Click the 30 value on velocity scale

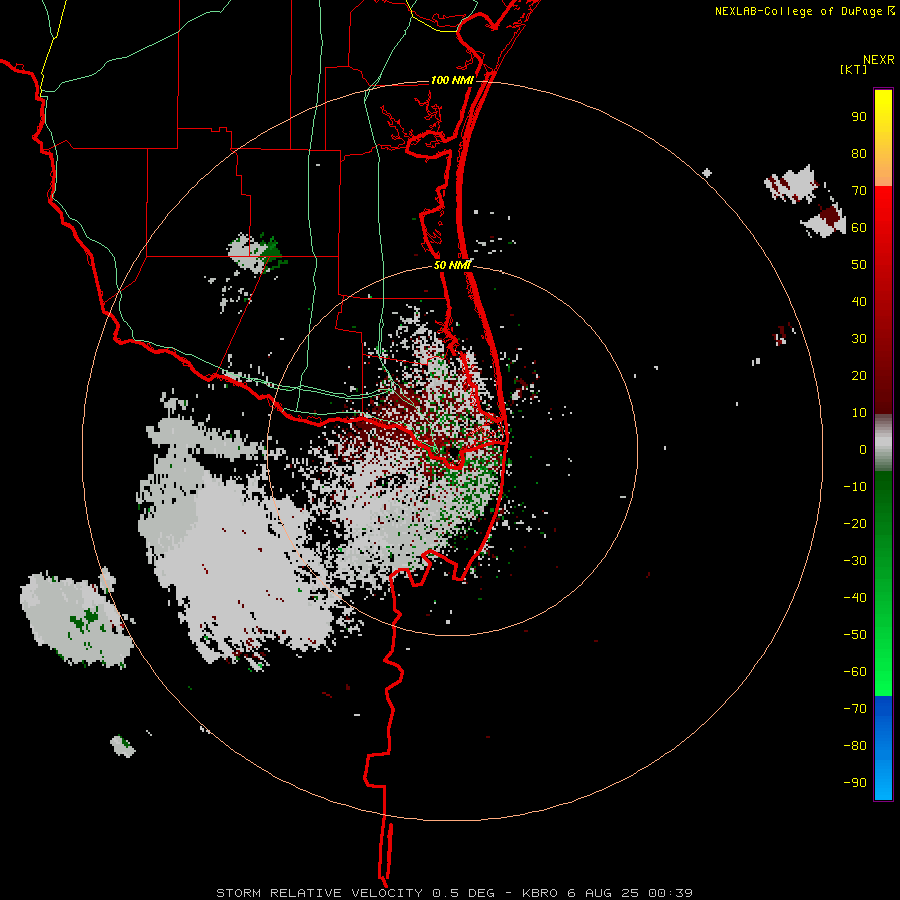tap(859, 339)
